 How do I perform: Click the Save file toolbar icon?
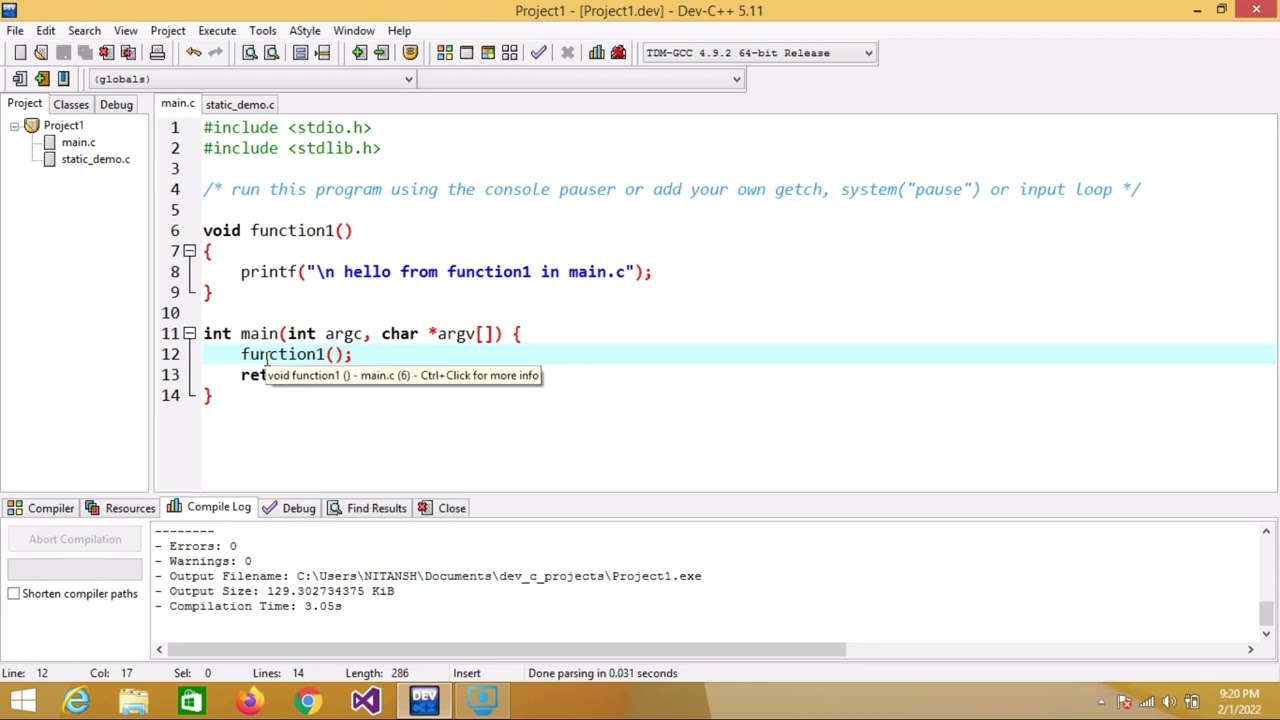click(x=63, y=52)
